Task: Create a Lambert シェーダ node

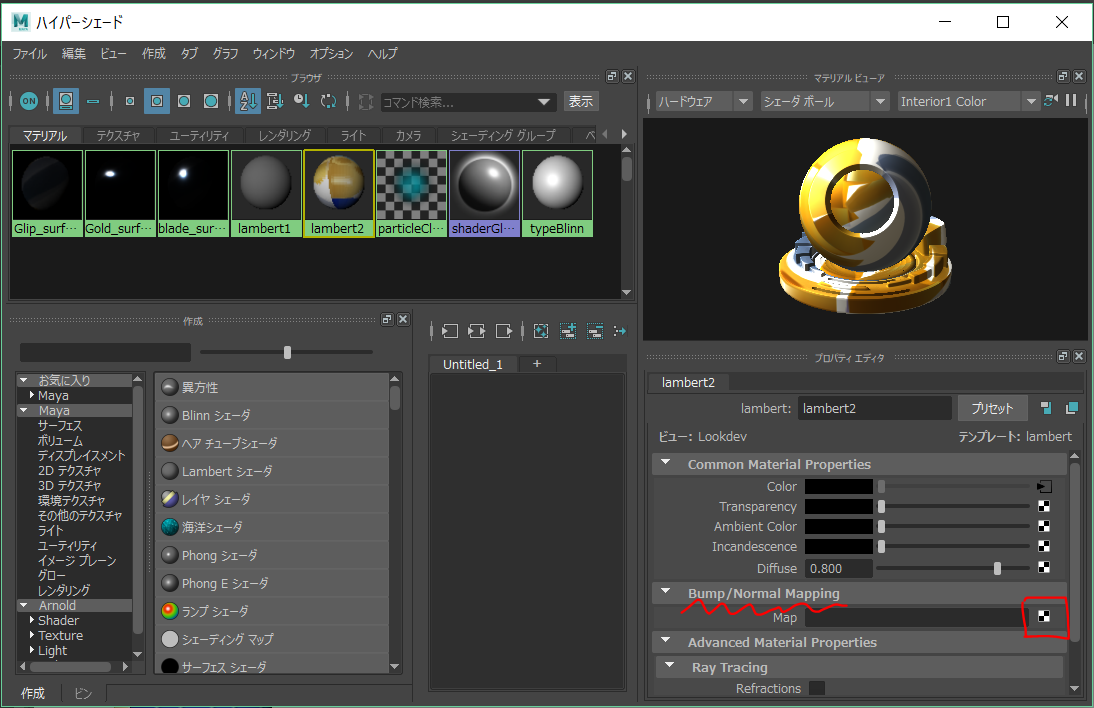Action: tap(271, 472)
